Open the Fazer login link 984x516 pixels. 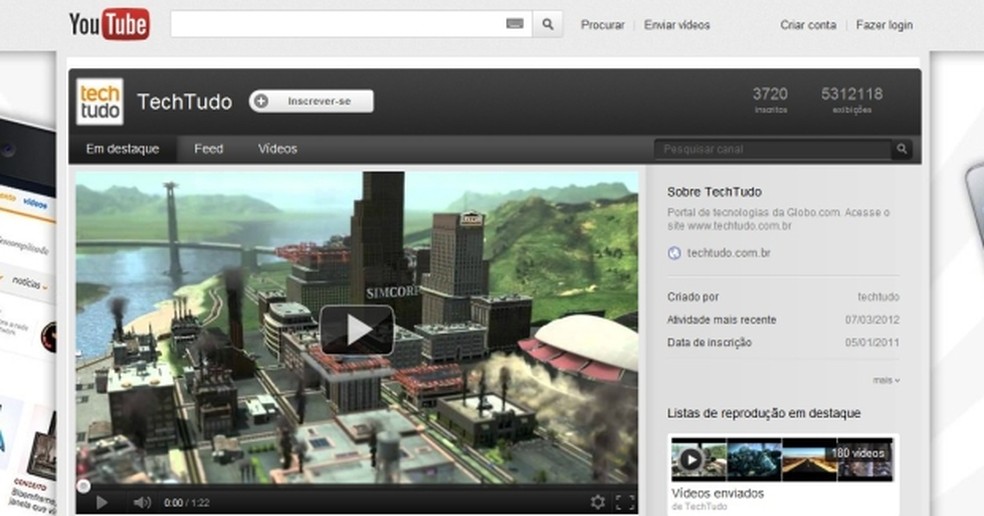point(884,25)
